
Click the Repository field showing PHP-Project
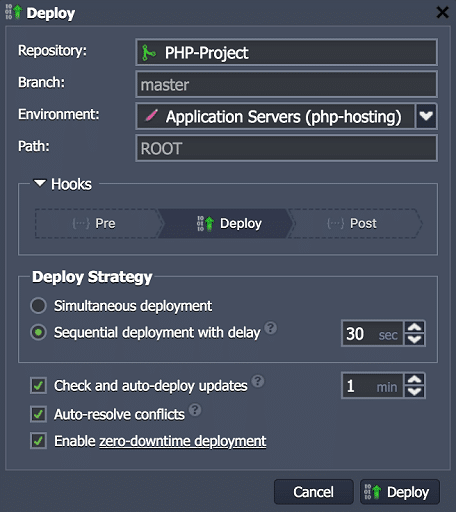pyautogui.click(x=286, y=52)
